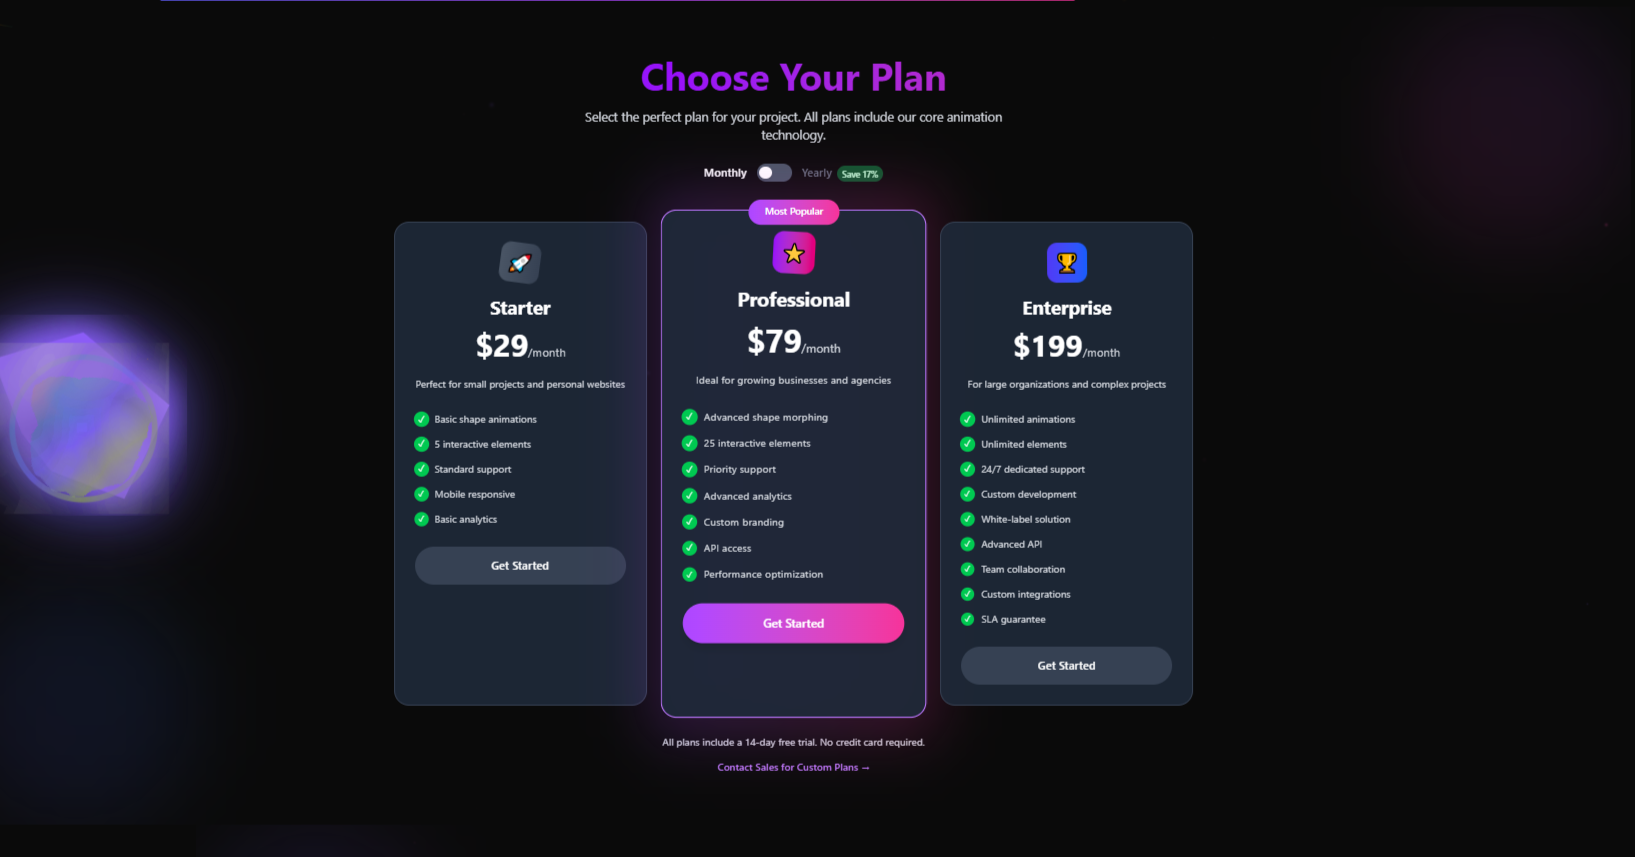Click the Save 17% badge
The width and height of the screenshot is (1635, 857).
coord(860,174)
